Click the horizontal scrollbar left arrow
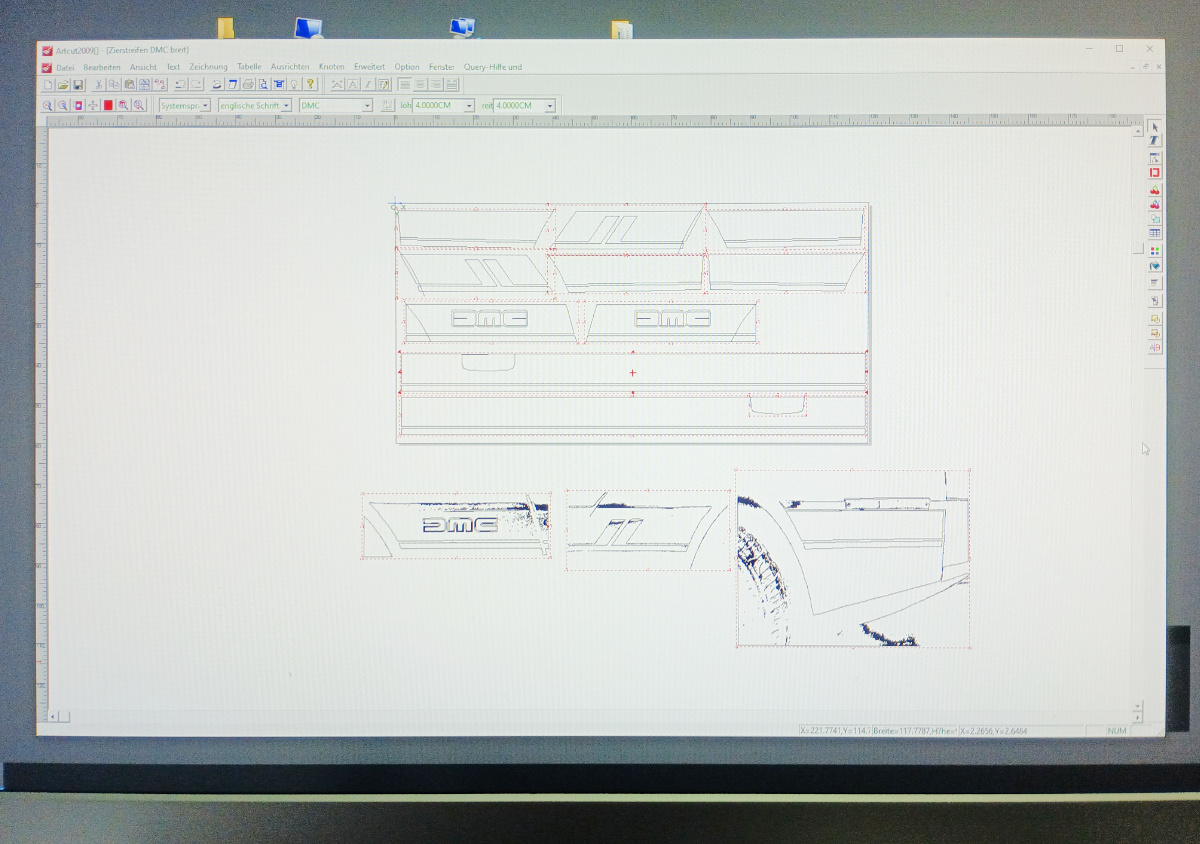Image resolution: width=1200 pixels, height=844 pixels. click(54, 716)
